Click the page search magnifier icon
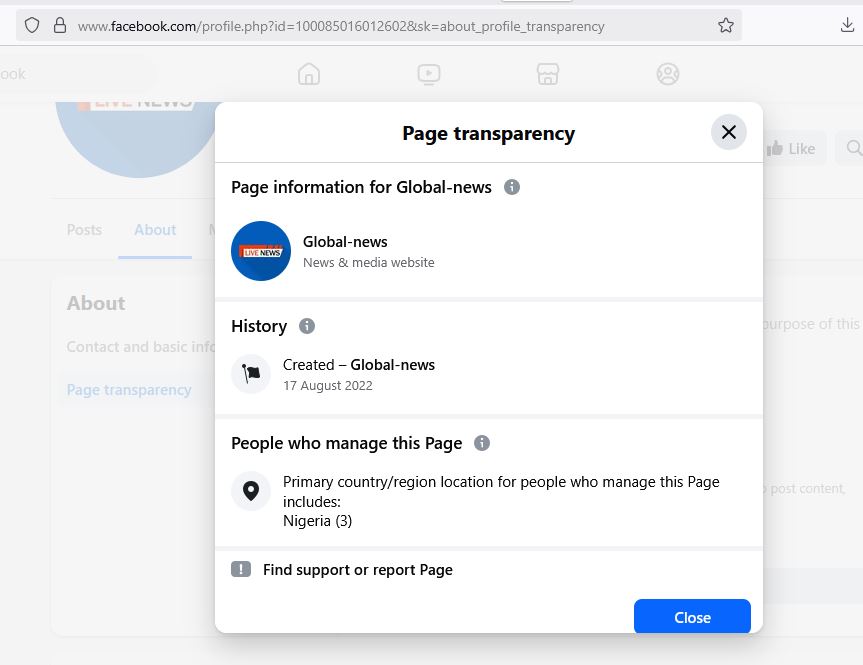This screenshot has width=863, height=665. pos(853,148)
